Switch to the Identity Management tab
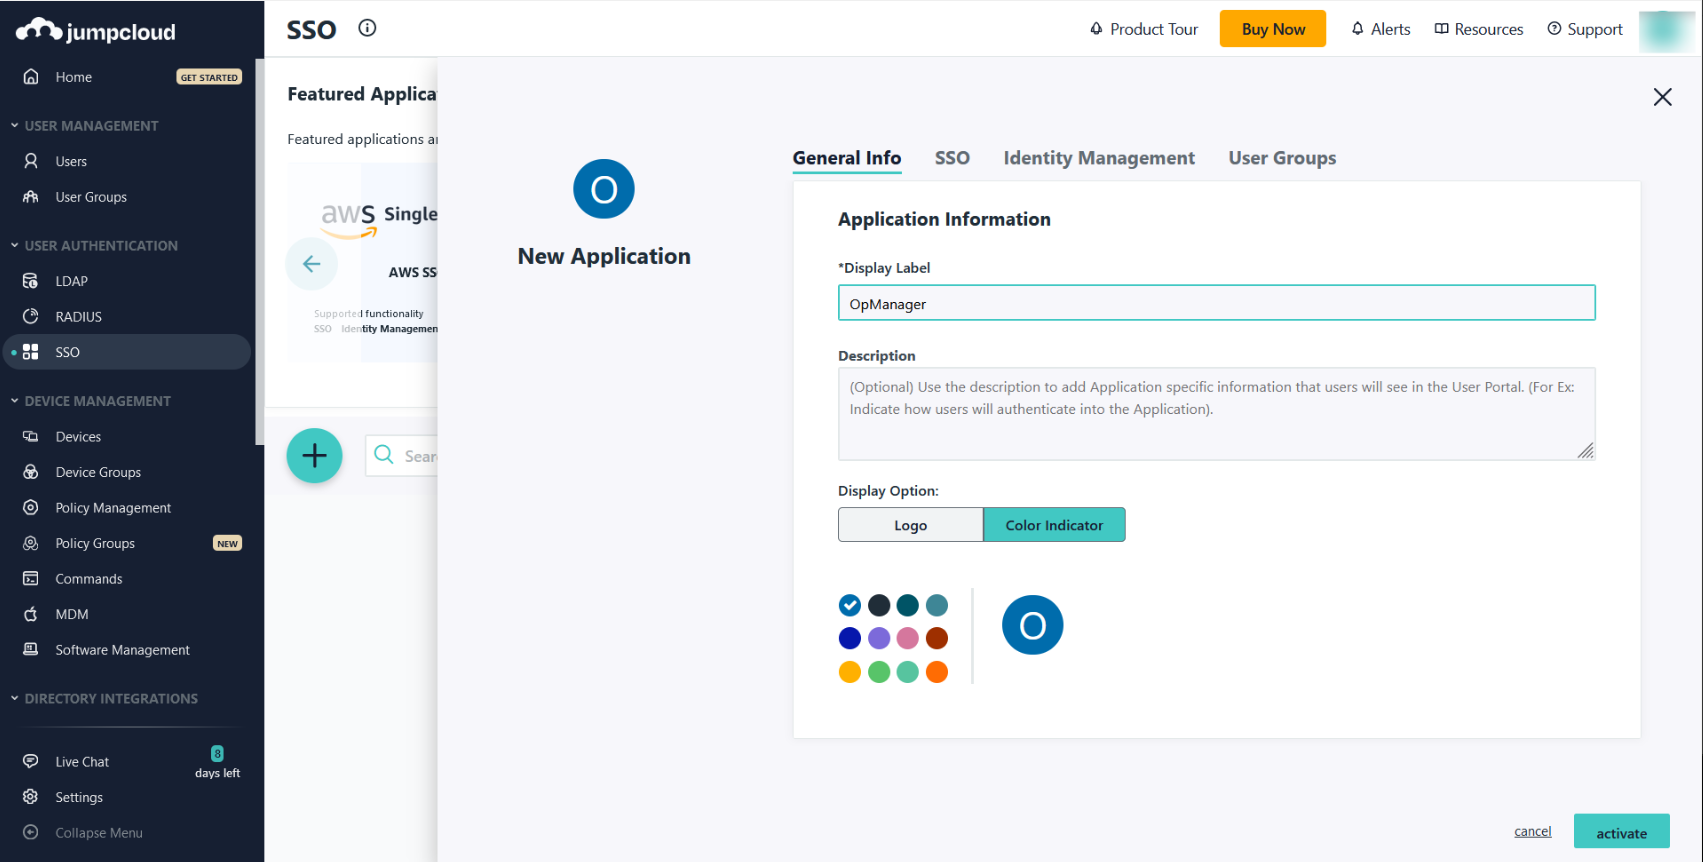Image resolution: width=1703 pixels, height=862 pixels. (x=1098, y=158)
